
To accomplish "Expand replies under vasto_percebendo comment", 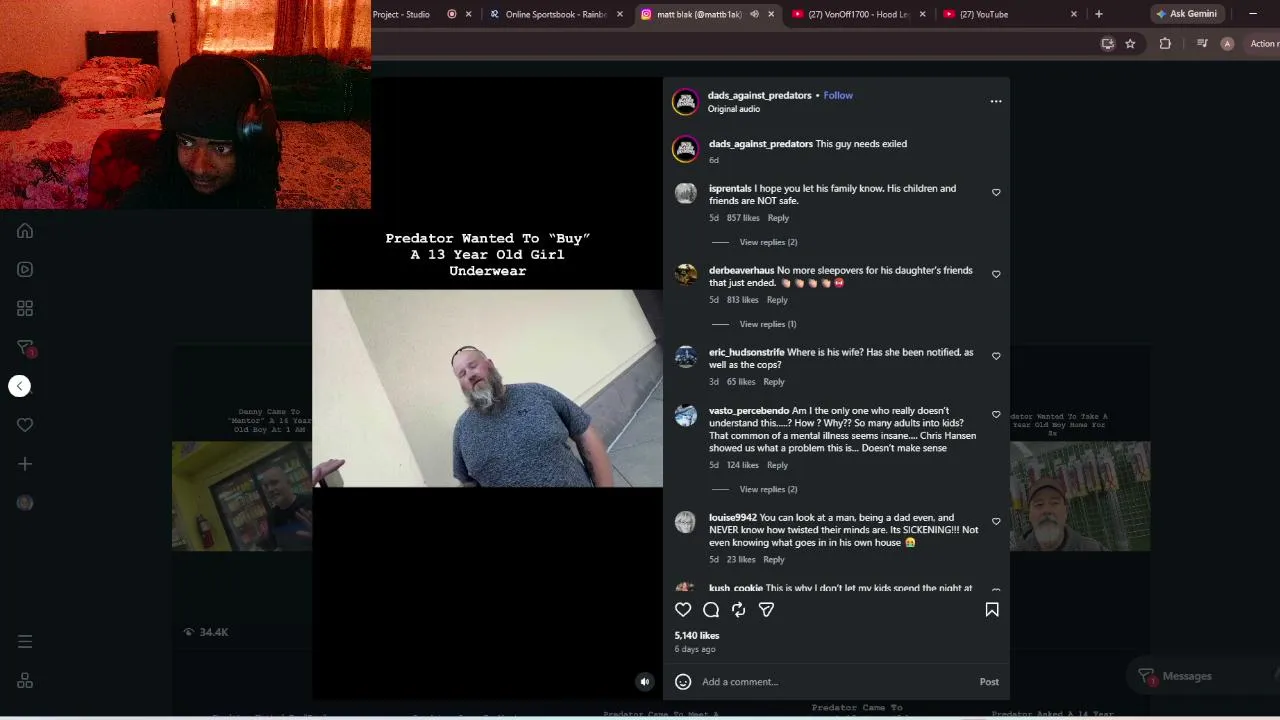I will (768, 489).
